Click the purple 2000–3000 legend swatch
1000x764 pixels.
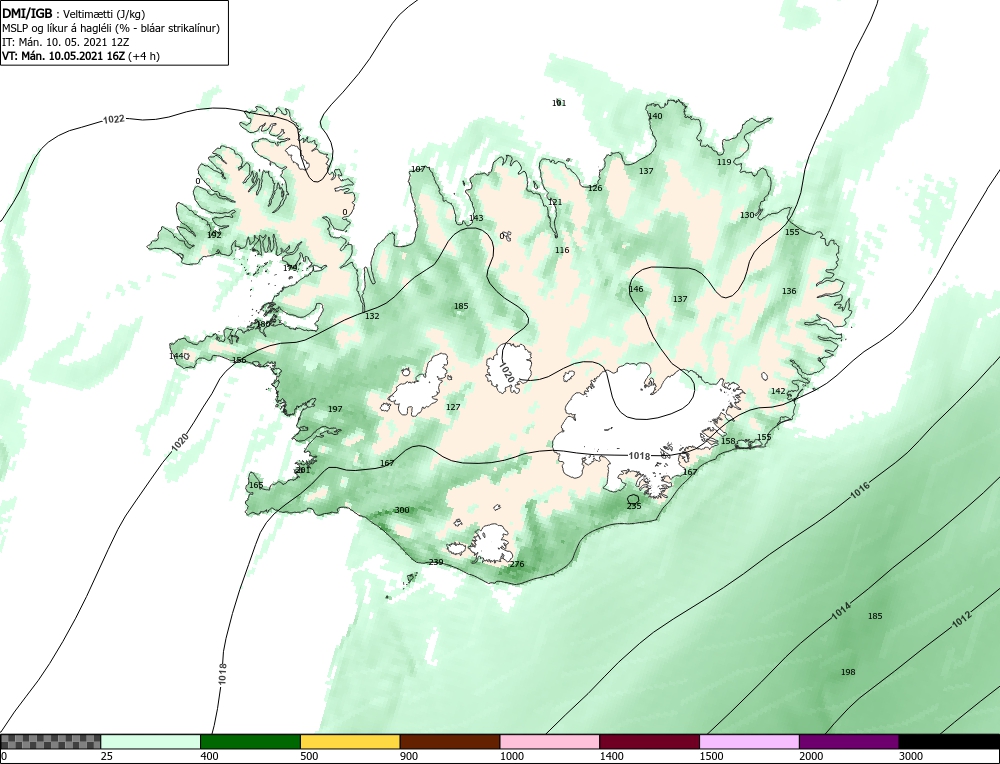click(849, 741)
